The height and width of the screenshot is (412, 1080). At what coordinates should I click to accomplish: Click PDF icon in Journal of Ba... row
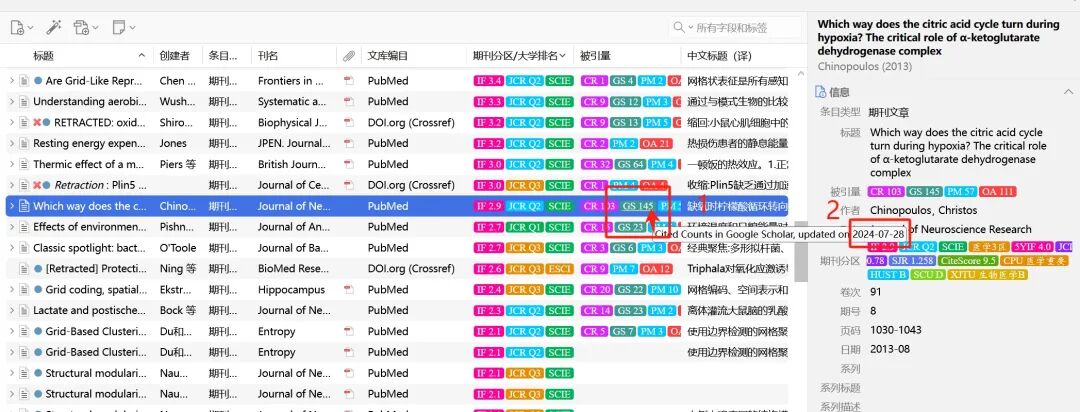[x=349, y=247]
